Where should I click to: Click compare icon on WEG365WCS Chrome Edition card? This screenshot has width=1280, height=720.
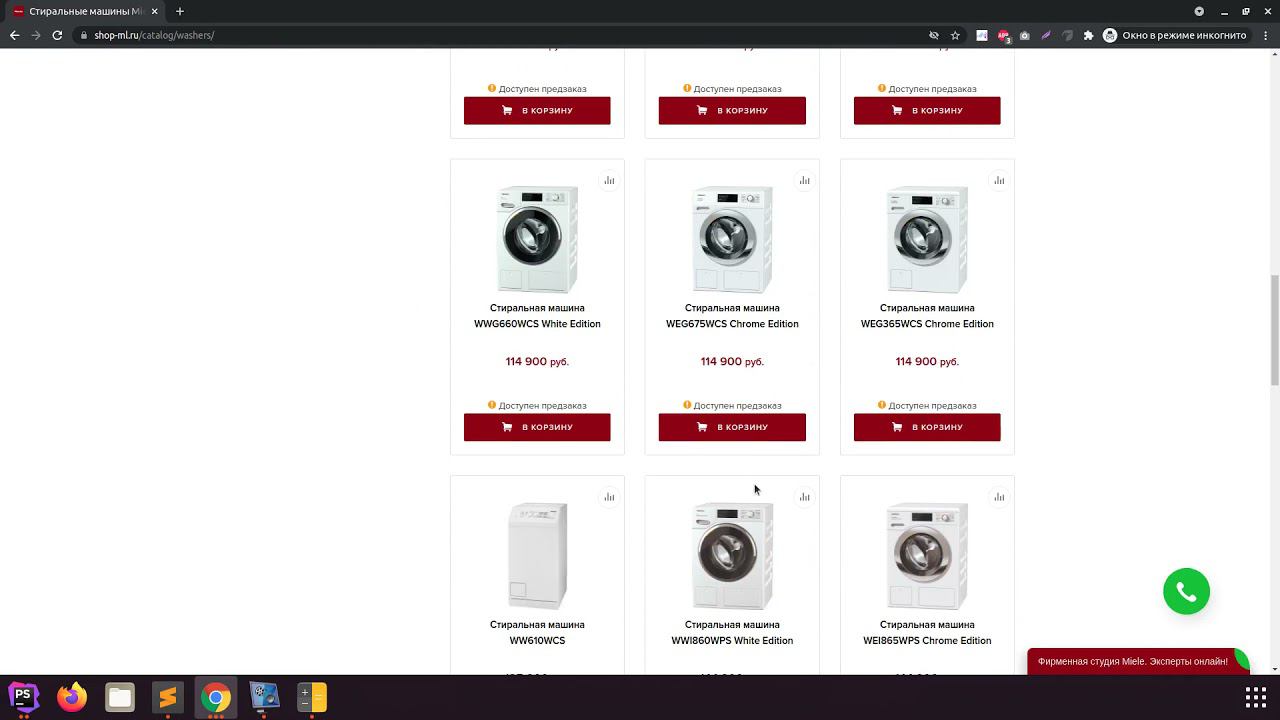coord(999,181)
